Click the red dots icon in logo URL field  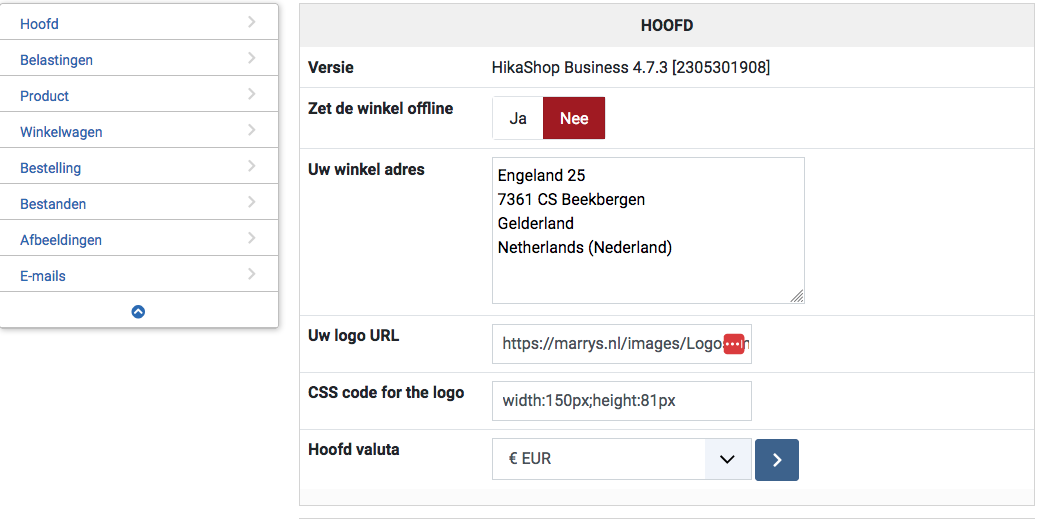(x=734, y=343)
